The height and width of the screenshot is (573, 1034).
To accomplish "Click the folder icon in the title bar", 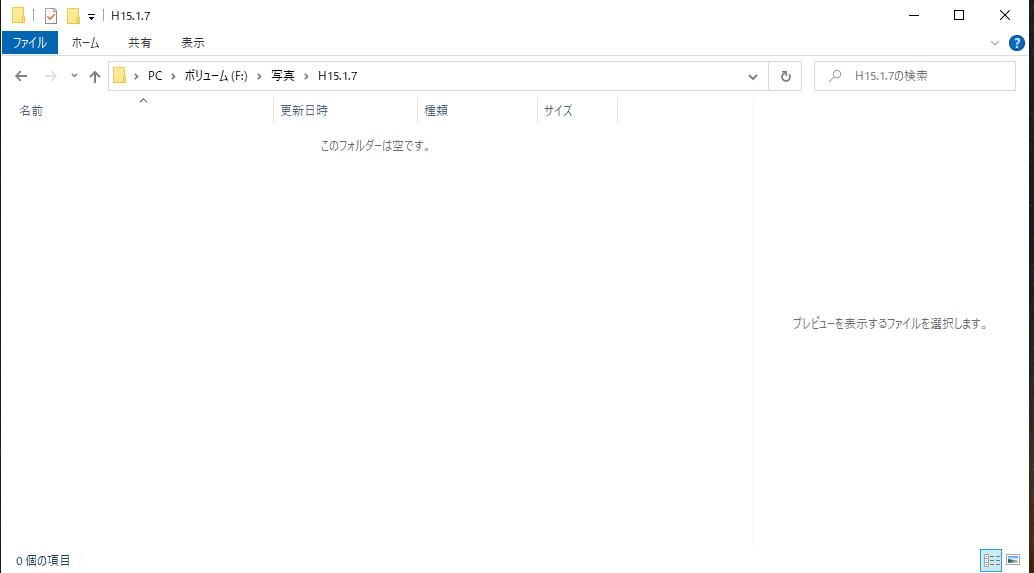I will tap(18, 15).
